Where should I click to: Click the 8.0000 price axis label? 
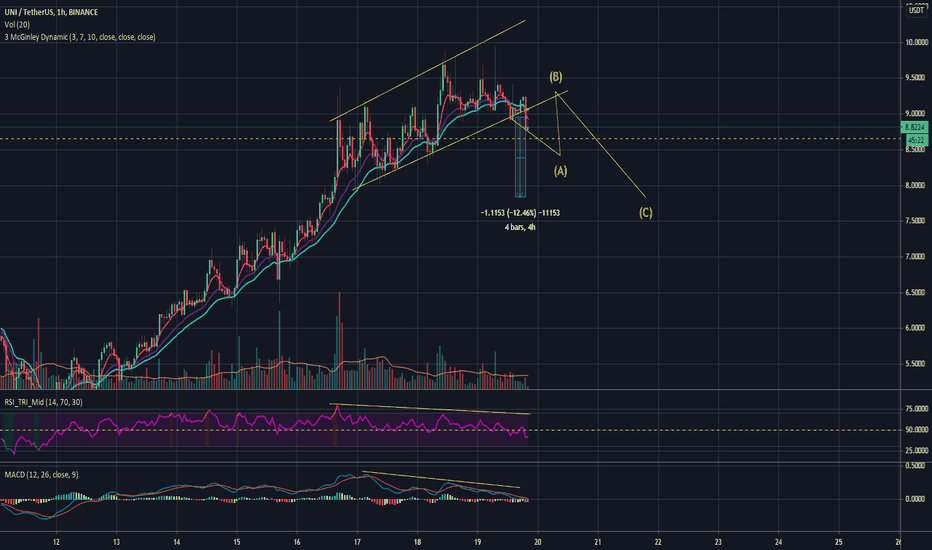point(917,186)
